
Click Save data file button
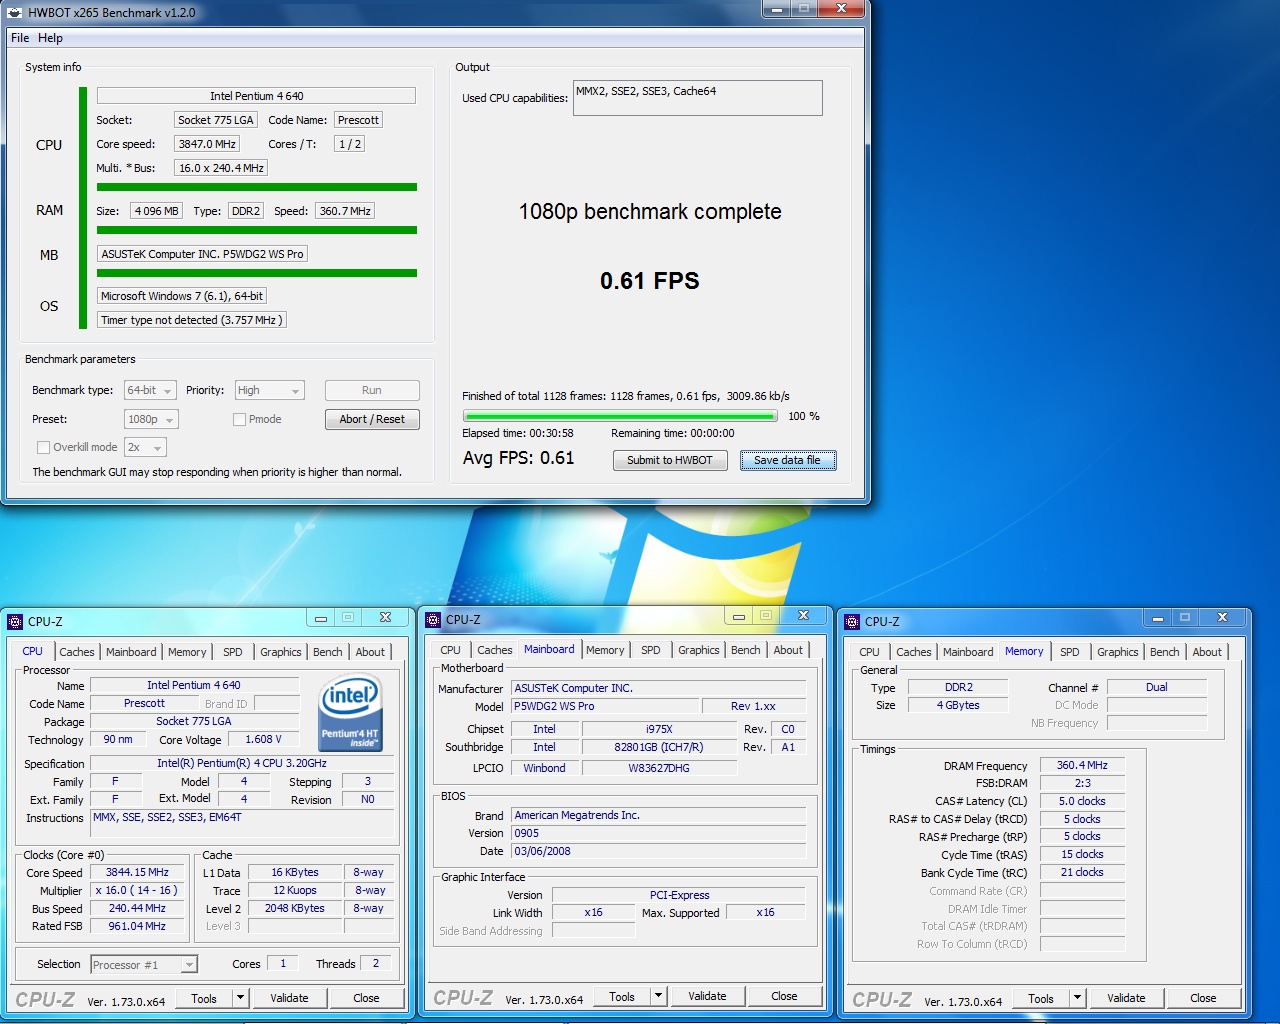click(x=788, y=460)
